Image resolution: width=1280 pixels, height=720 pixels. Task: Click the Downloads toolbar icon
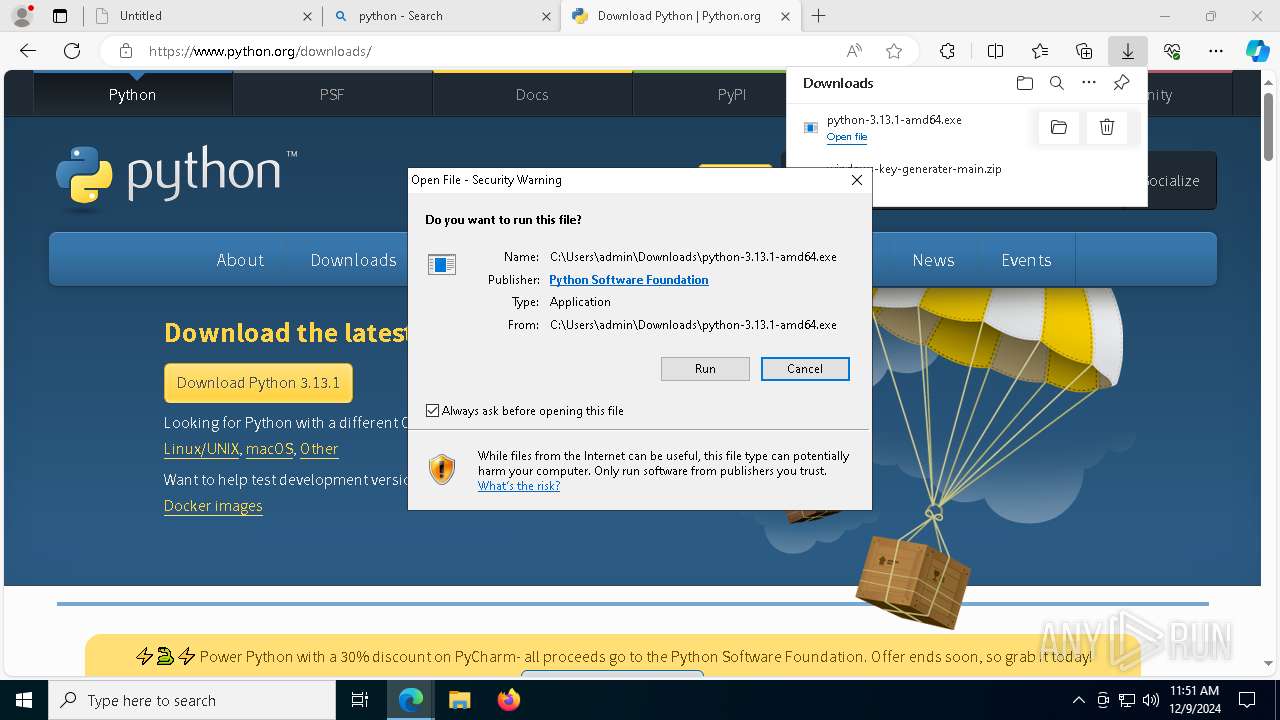(1127, 51)
